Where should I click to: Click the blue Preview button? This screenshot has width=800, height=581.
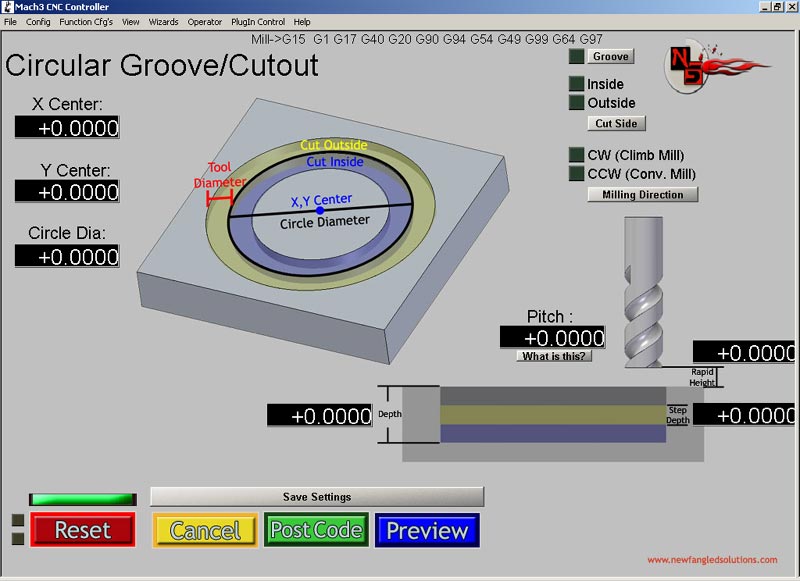click(428, 531)
